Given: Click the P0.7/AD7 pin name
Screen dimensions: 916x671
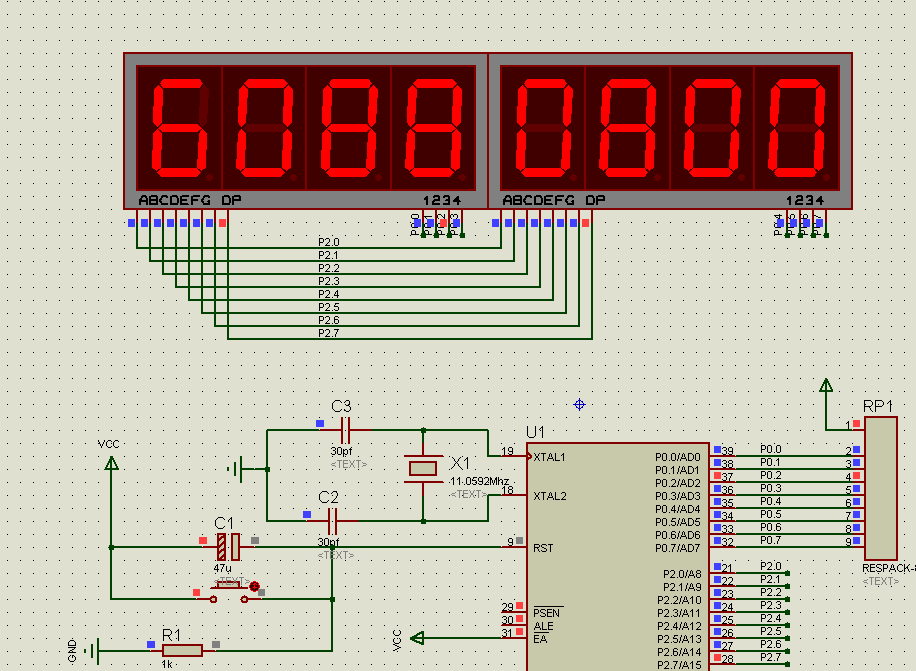Looking at the screenshot, I should (x=678, y=548).
